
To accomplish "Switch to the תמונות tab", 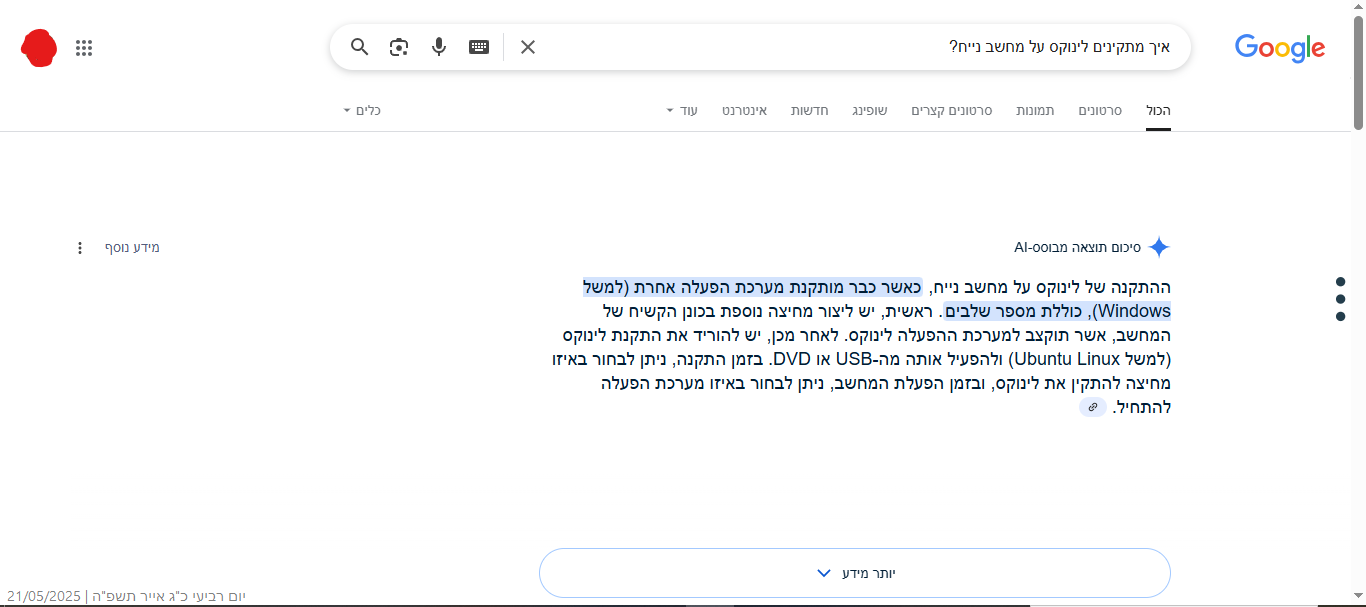I will click(x=1035, y=110).
